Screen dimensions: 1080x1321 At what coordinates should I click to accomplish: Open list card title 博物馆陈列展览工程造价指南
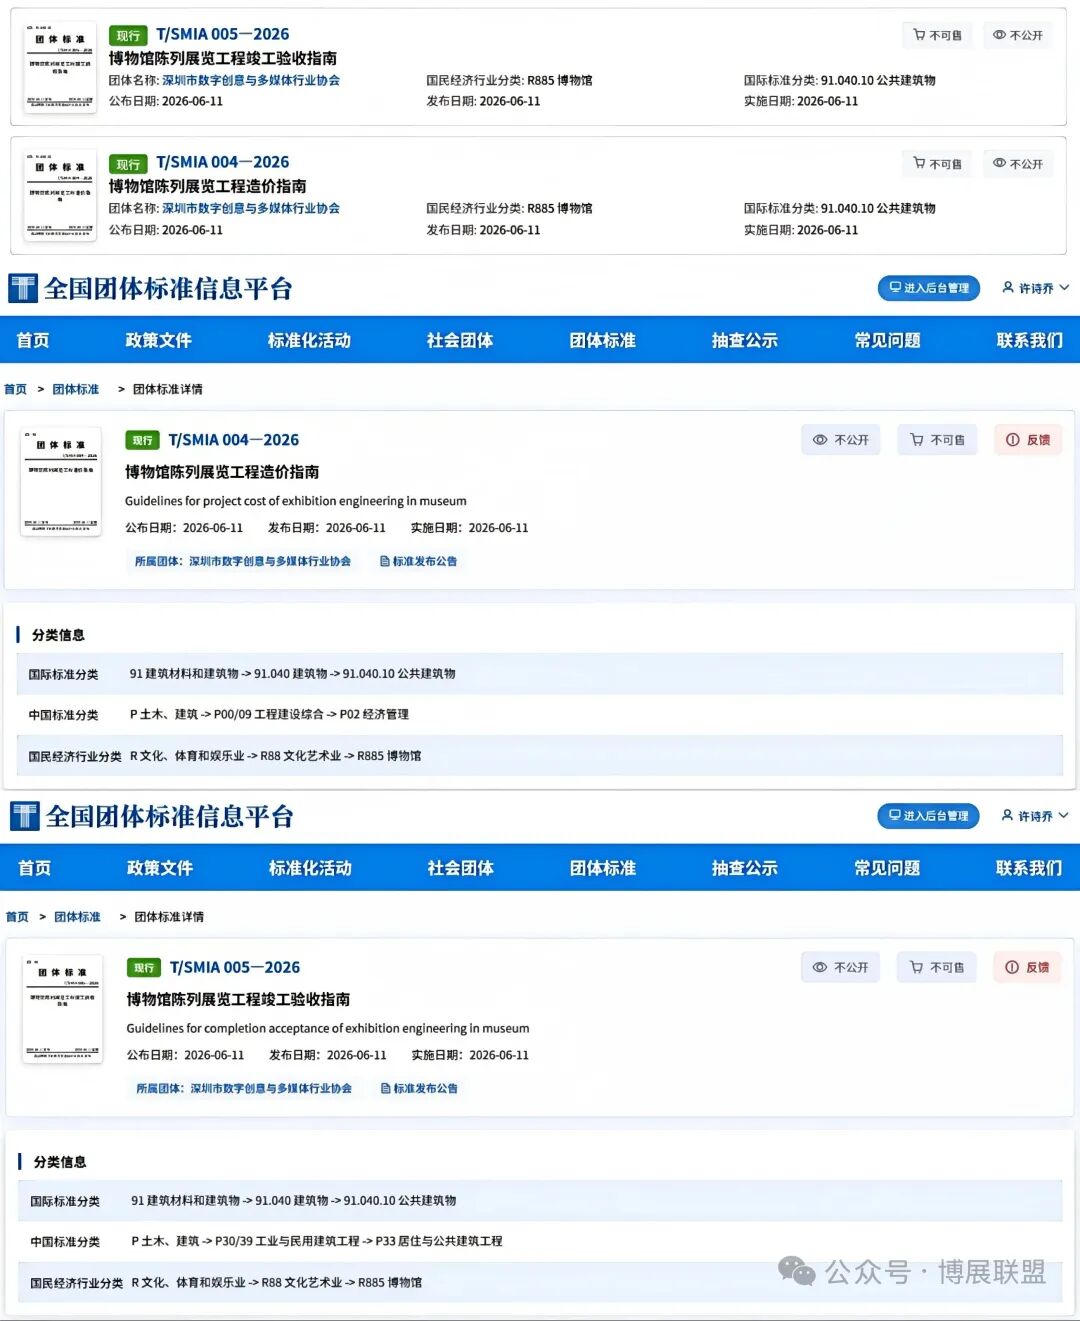pos(208,186)
